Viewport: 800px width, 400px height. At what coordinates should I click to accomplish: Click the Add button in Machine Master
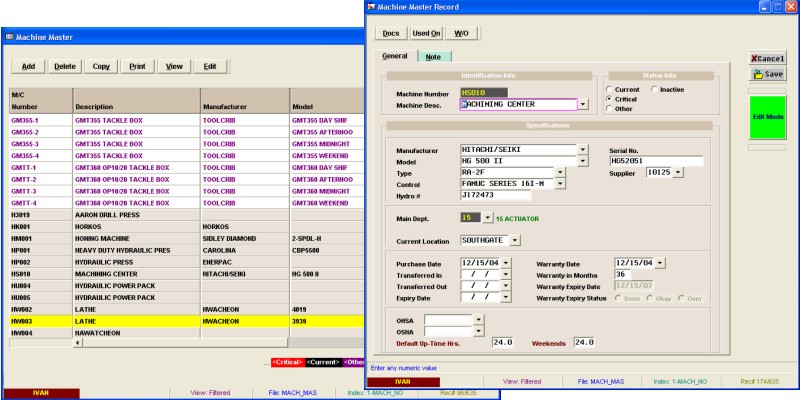(28, 66)
